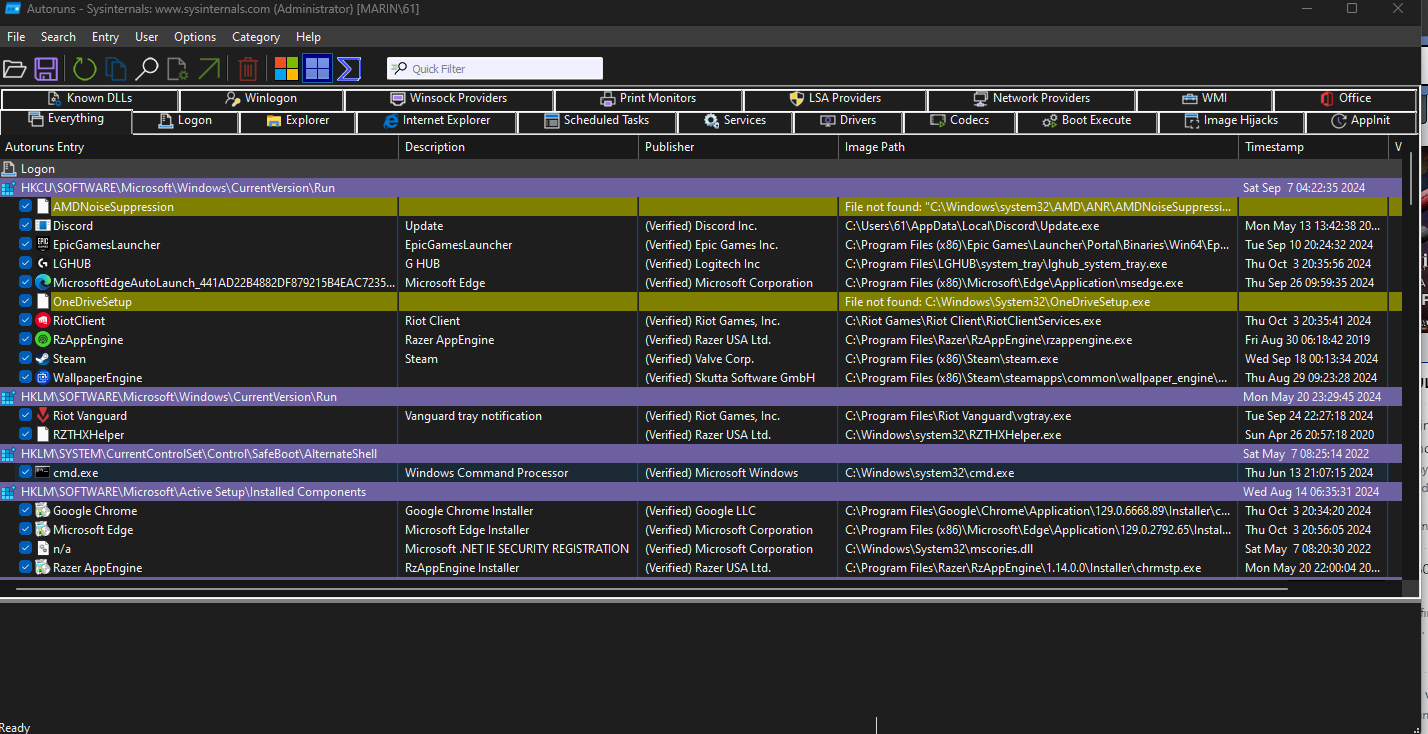This screenshot has height=734, width=1428.
Task: Disable the Steam autorun checkbox
Action: 26,359
